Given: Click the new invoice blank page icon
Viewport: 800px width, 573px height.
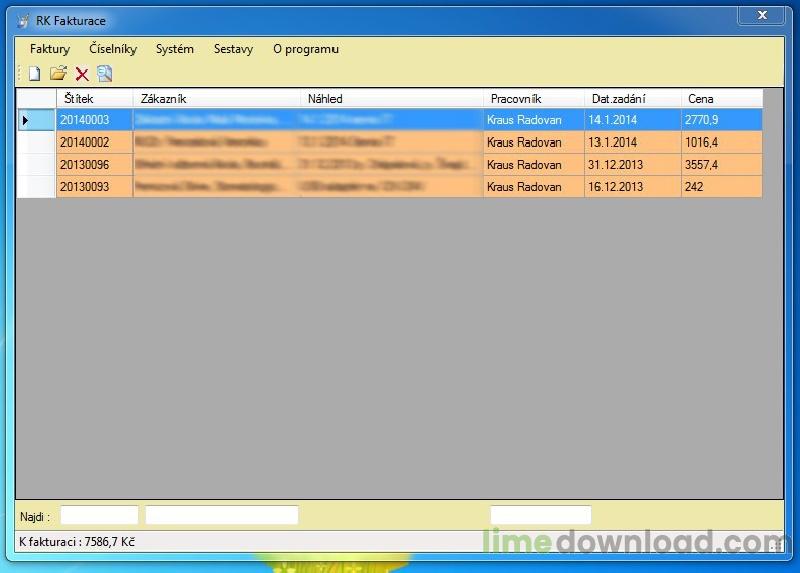Looking at the screenshot, I should (34, 74).
